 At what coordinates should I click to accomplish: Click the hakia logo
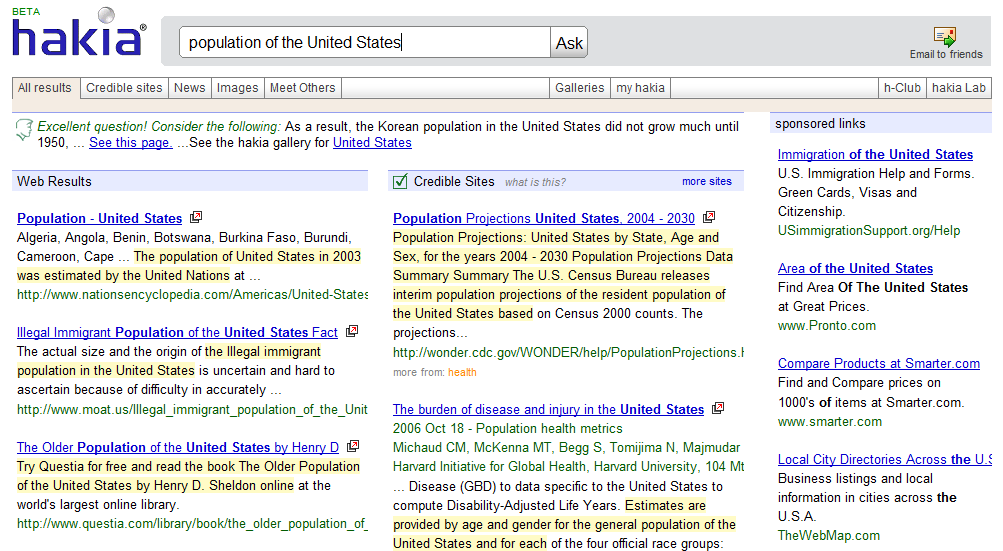pyautogui.click(x=78, y=37)
